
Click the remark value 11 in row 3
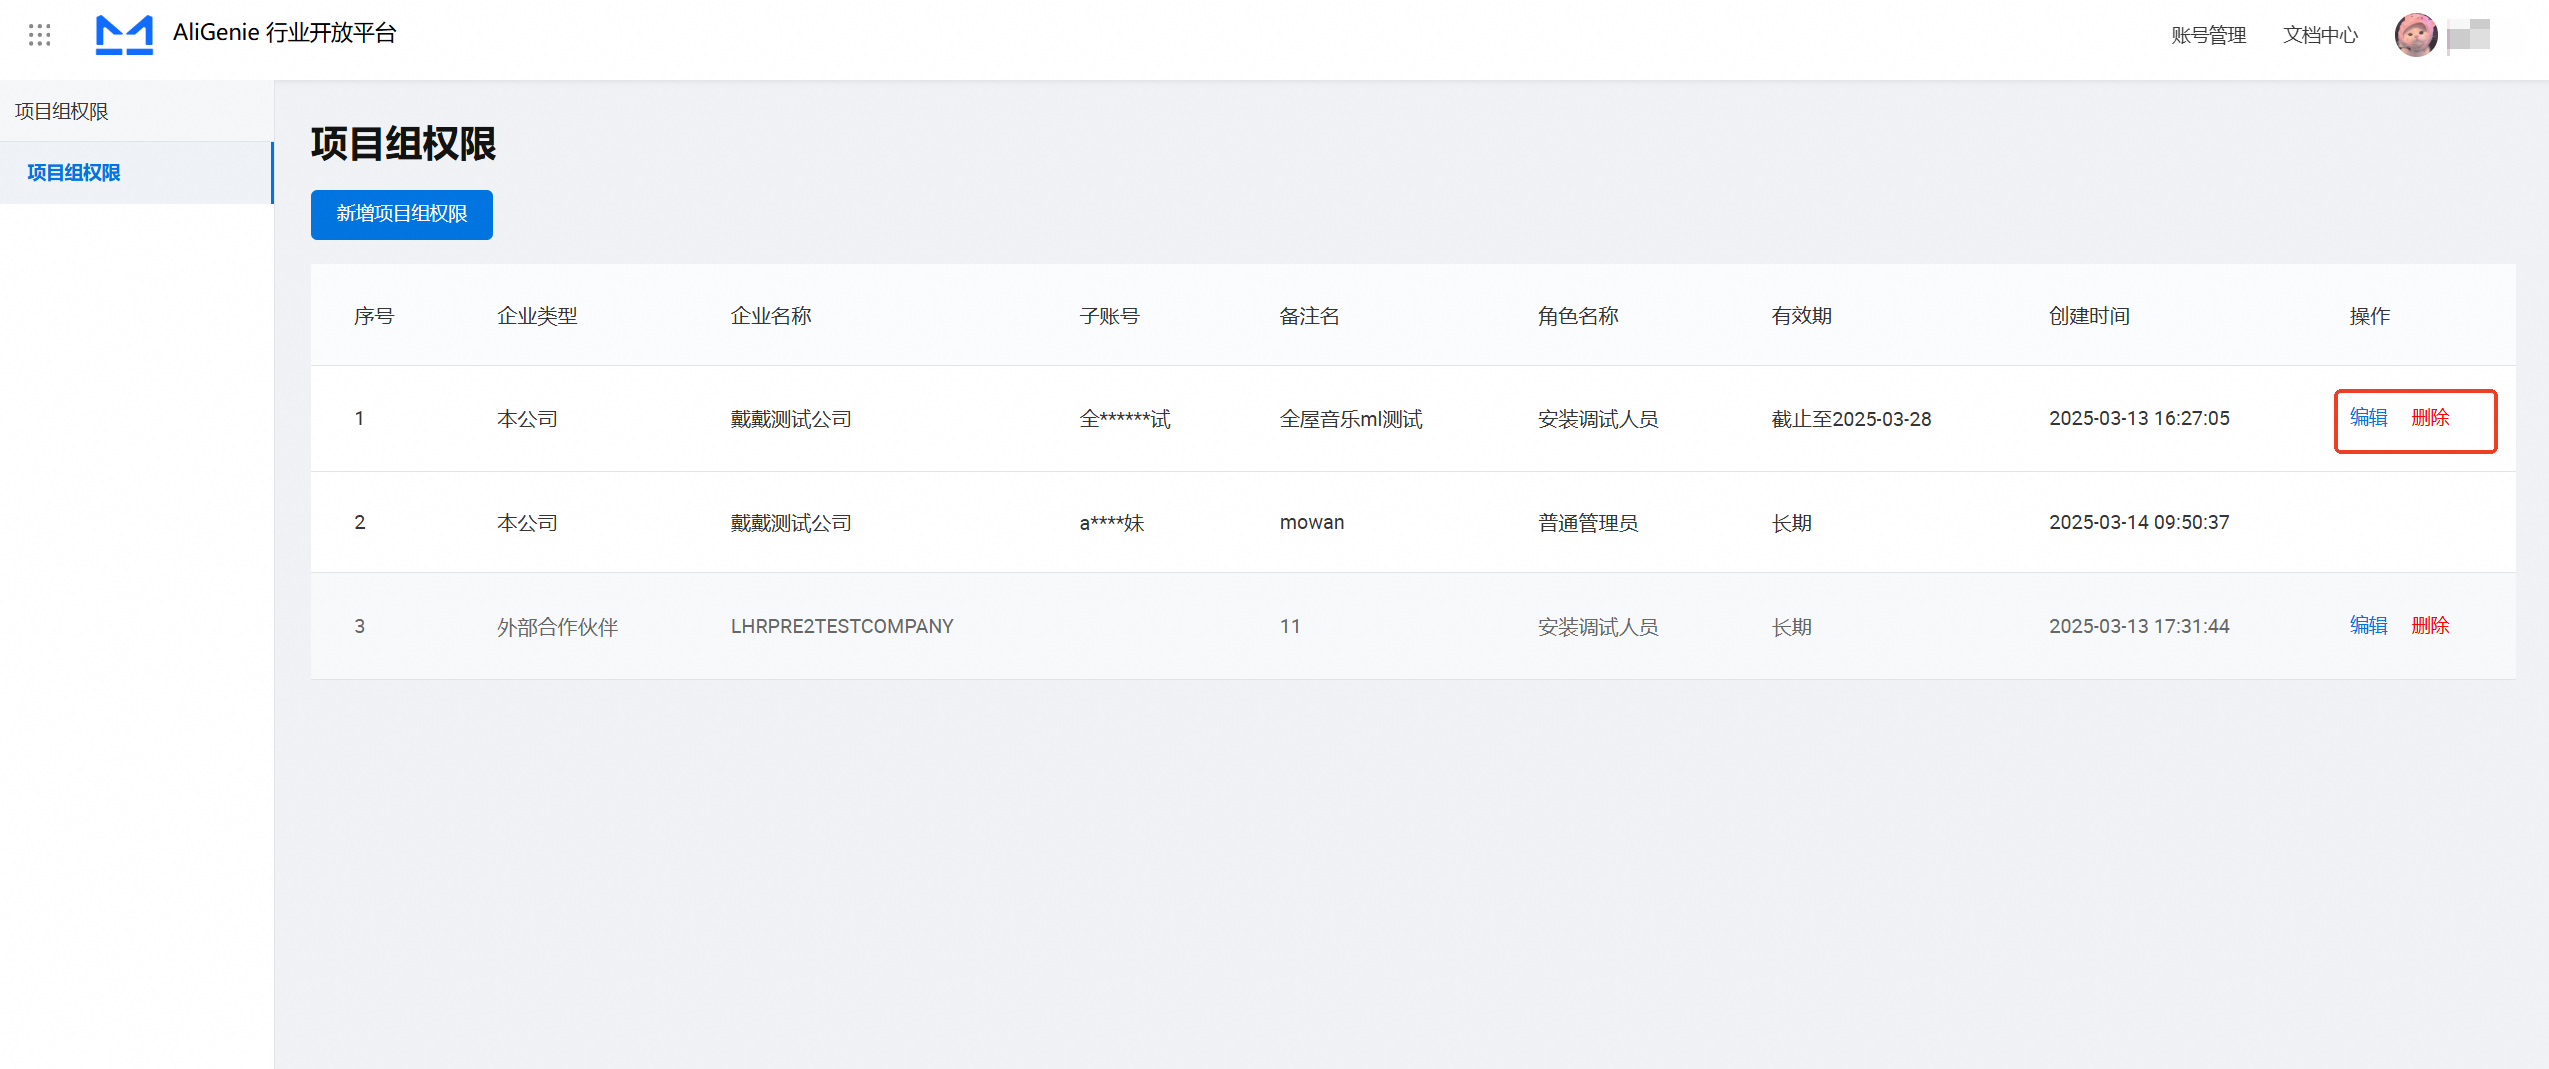1290,627
